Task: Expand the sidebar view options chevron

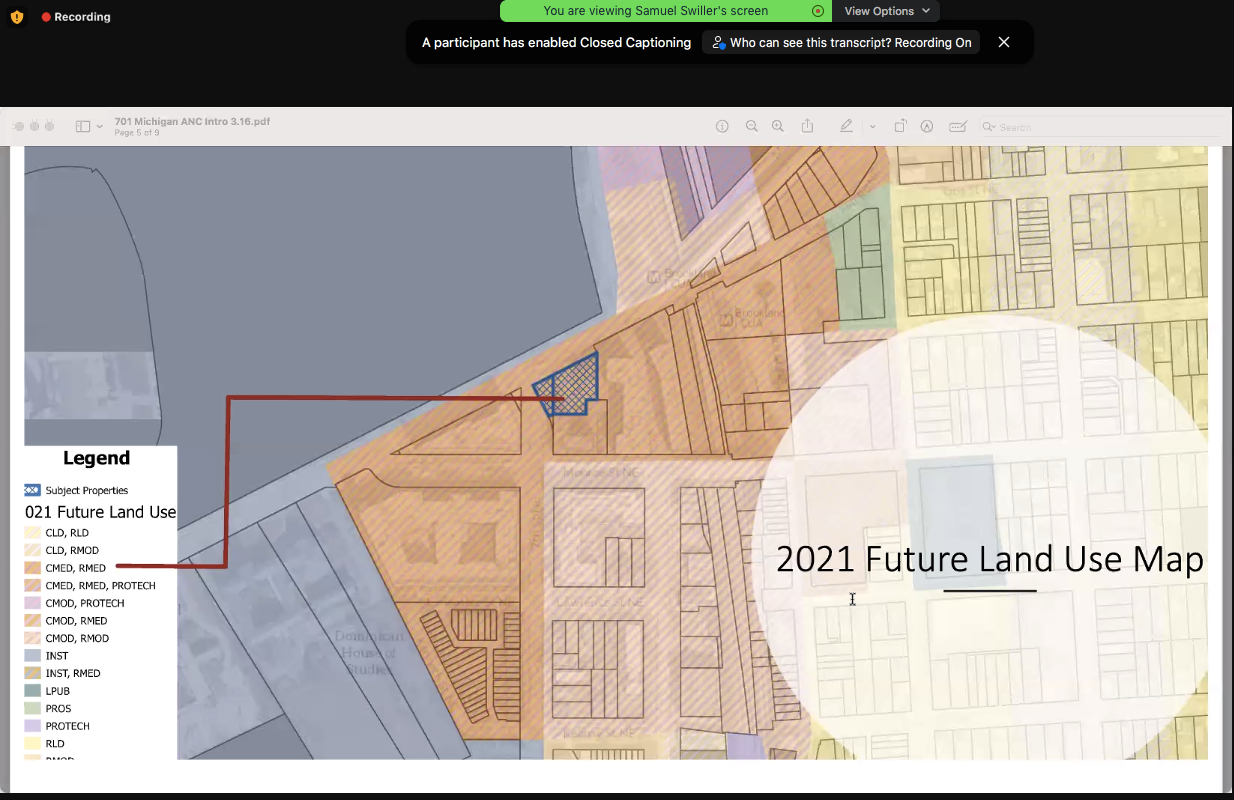Action: click(100, 127)
